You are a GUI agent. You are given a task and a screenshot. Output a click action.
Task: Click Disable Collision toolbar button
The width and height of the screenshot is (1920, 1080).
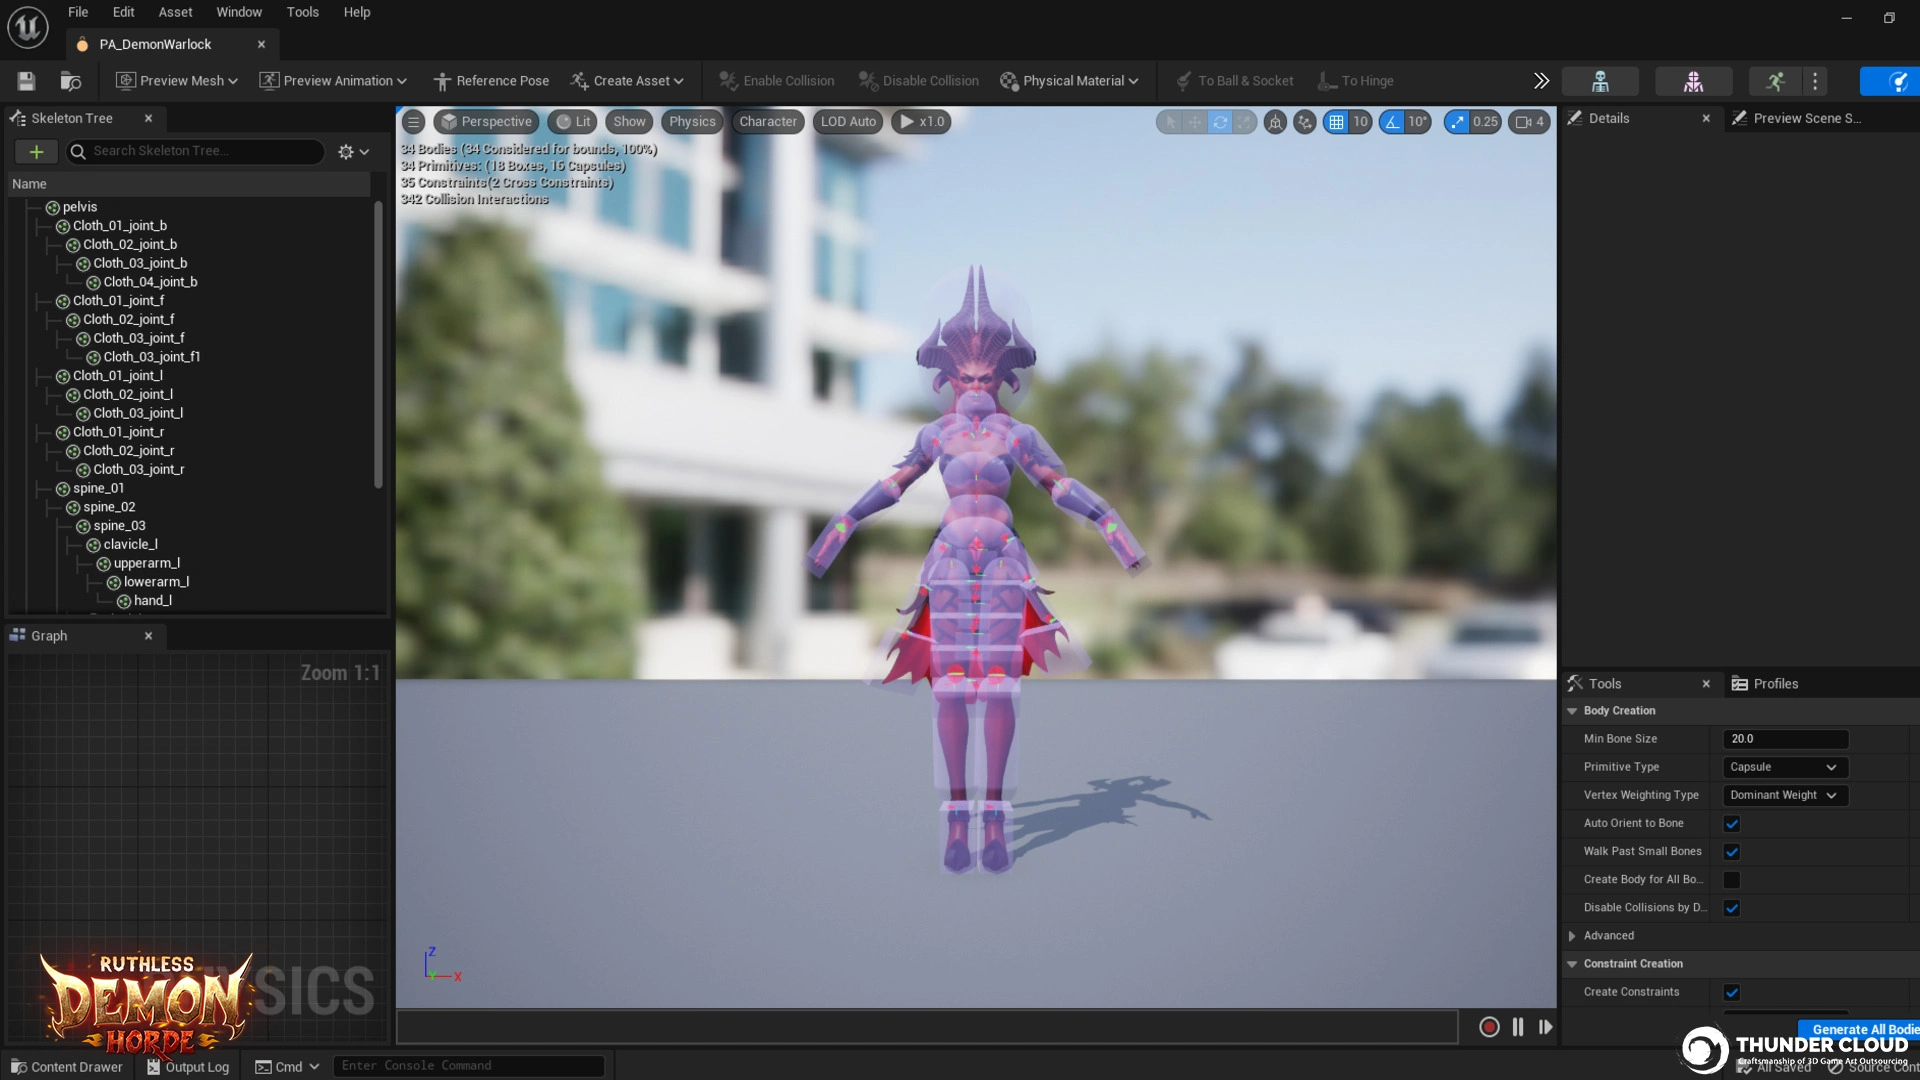(919, 81)
